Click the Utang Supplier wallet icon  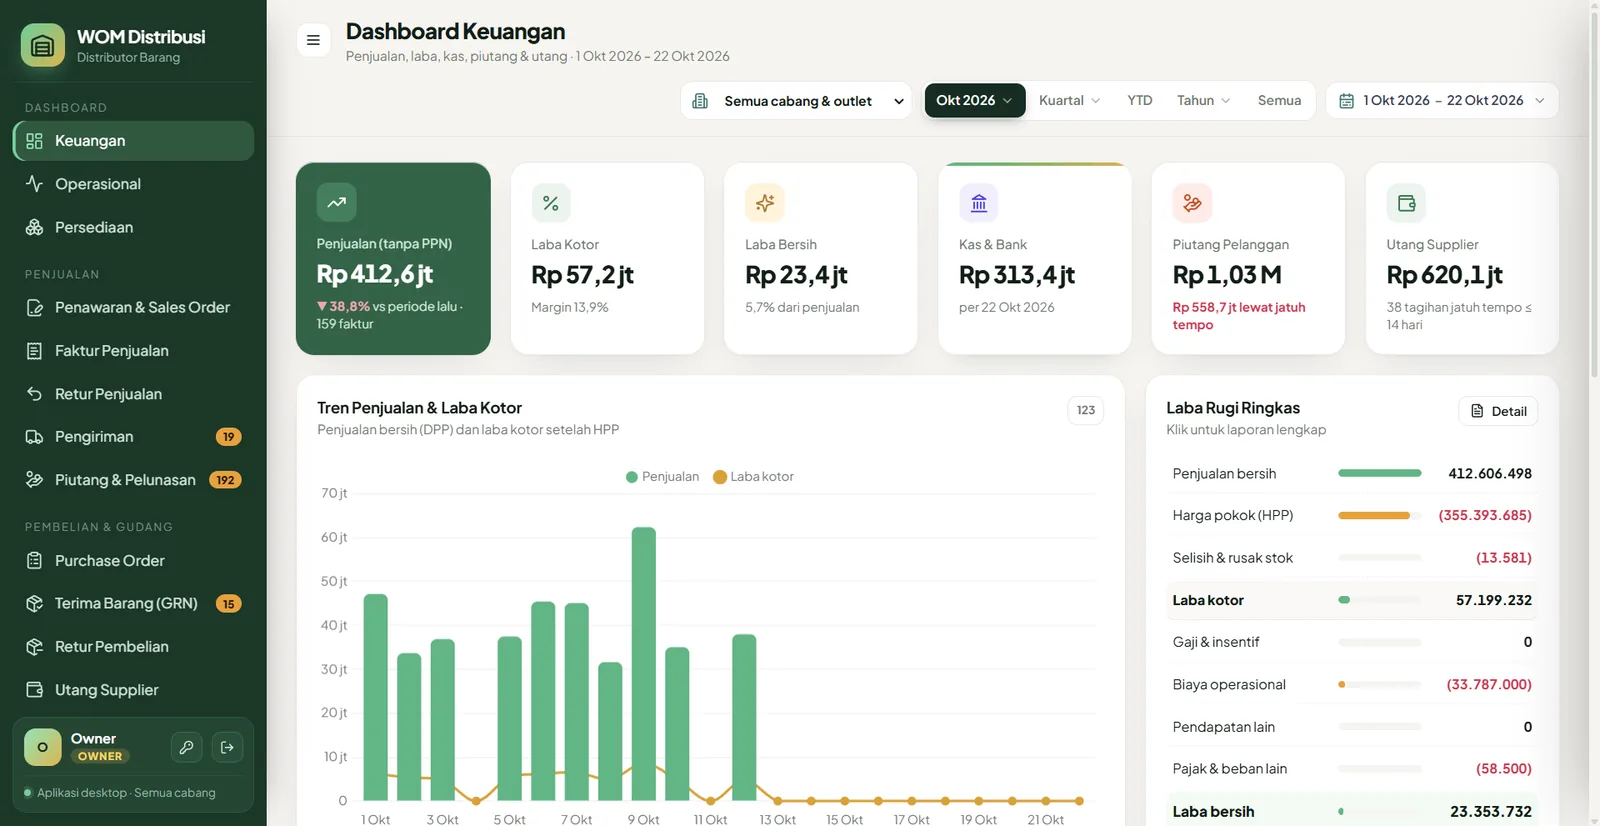pyautogui.click(x=1406, y=203)
